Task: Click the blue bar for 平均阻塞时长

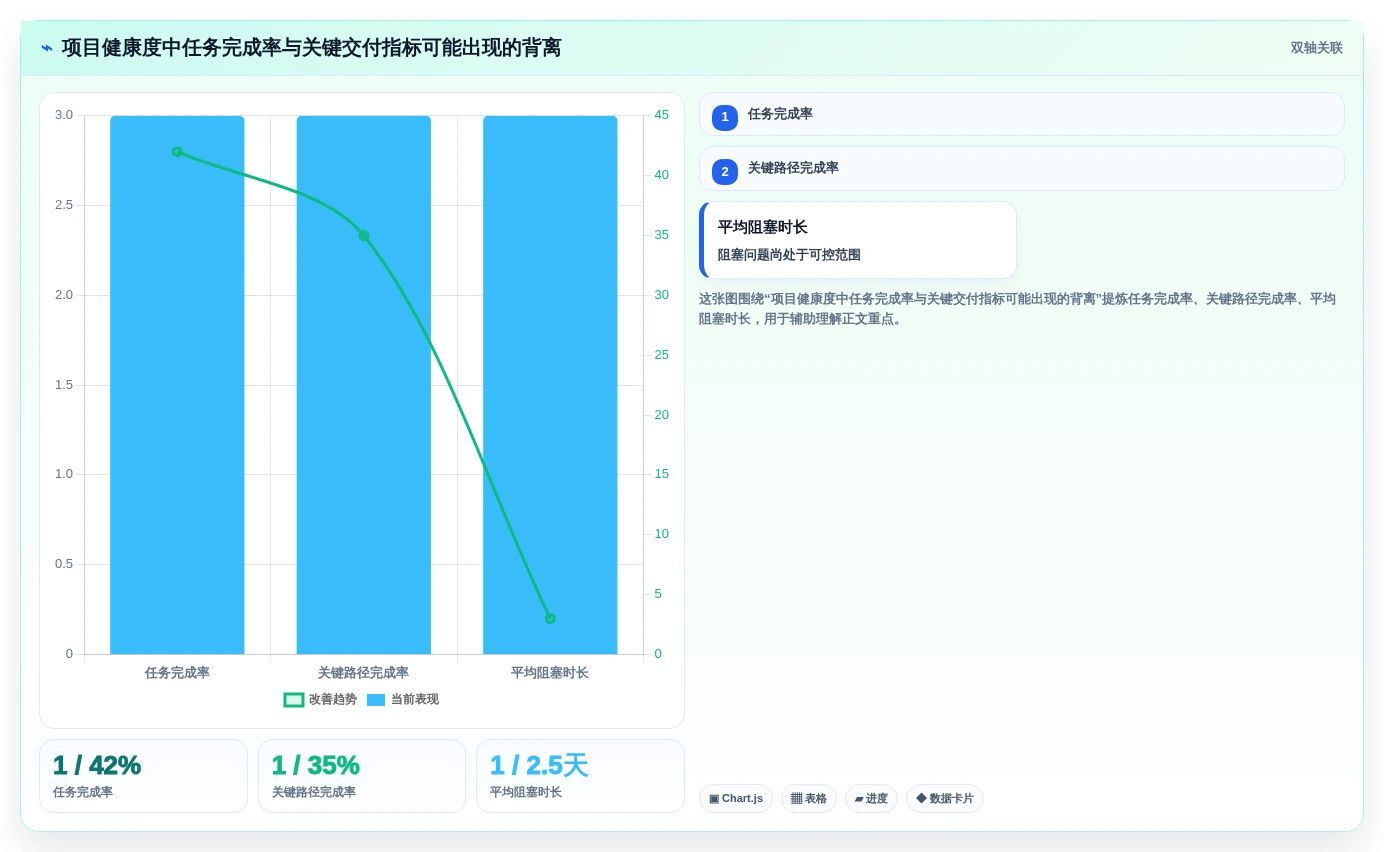Action: tap(550, 385)
